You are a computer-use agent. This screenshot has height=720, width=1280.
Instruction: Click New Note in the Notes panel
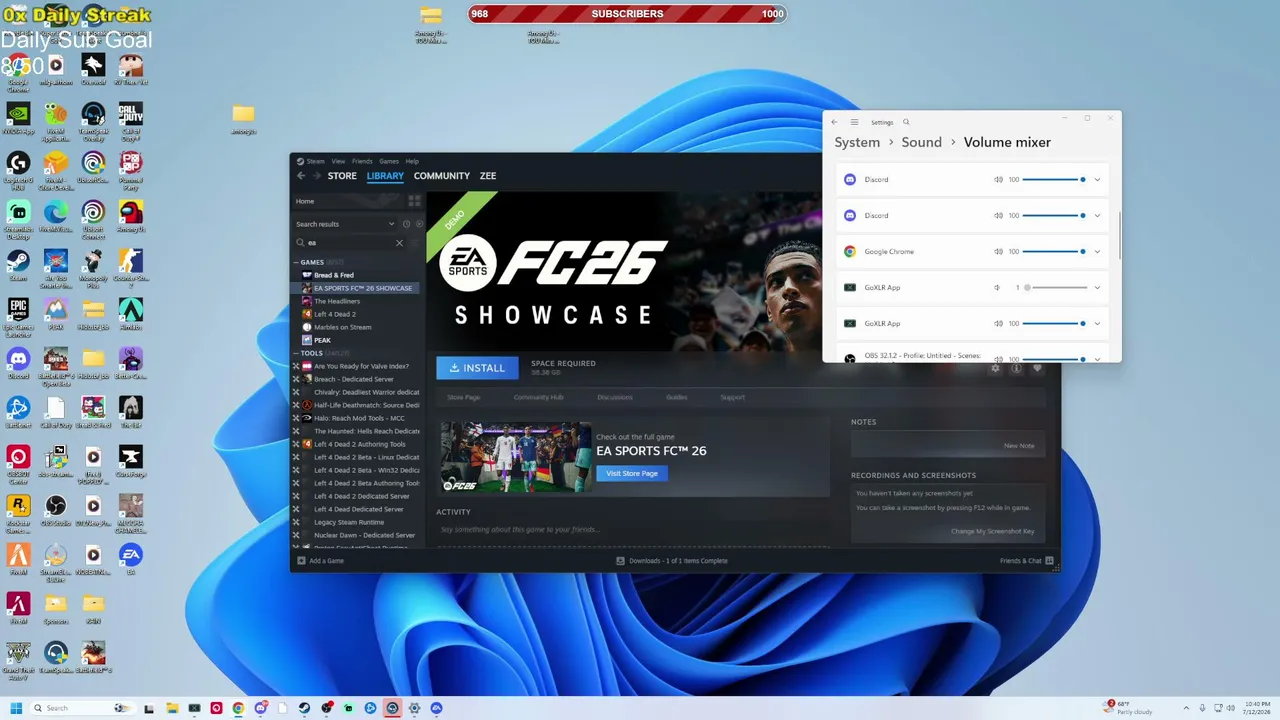pyautogui.click(x=1019, y=446)
